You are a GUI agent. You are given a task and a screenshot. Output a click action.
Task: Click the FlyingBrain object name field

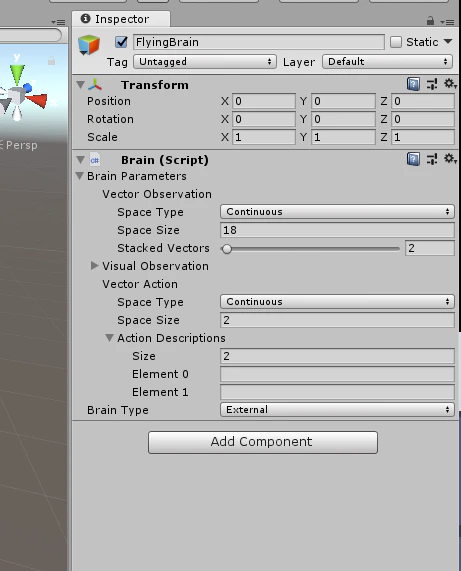click(x=259, y=42)
